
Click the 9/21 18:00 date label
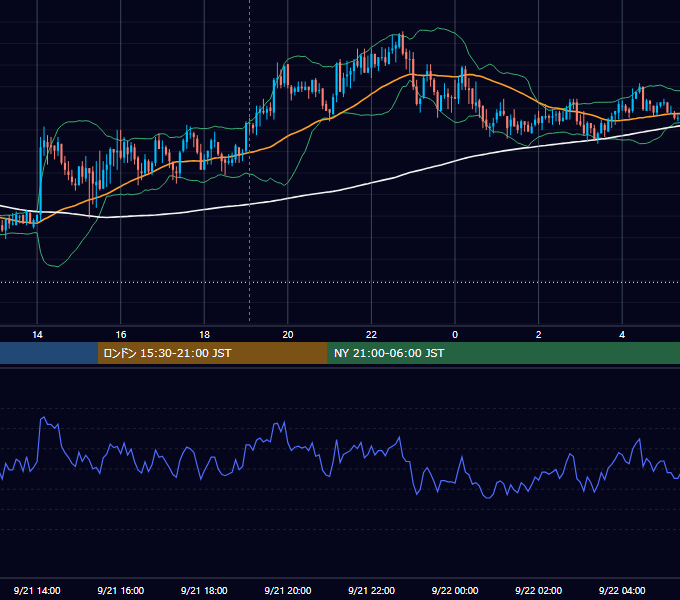tap(204, 590)
